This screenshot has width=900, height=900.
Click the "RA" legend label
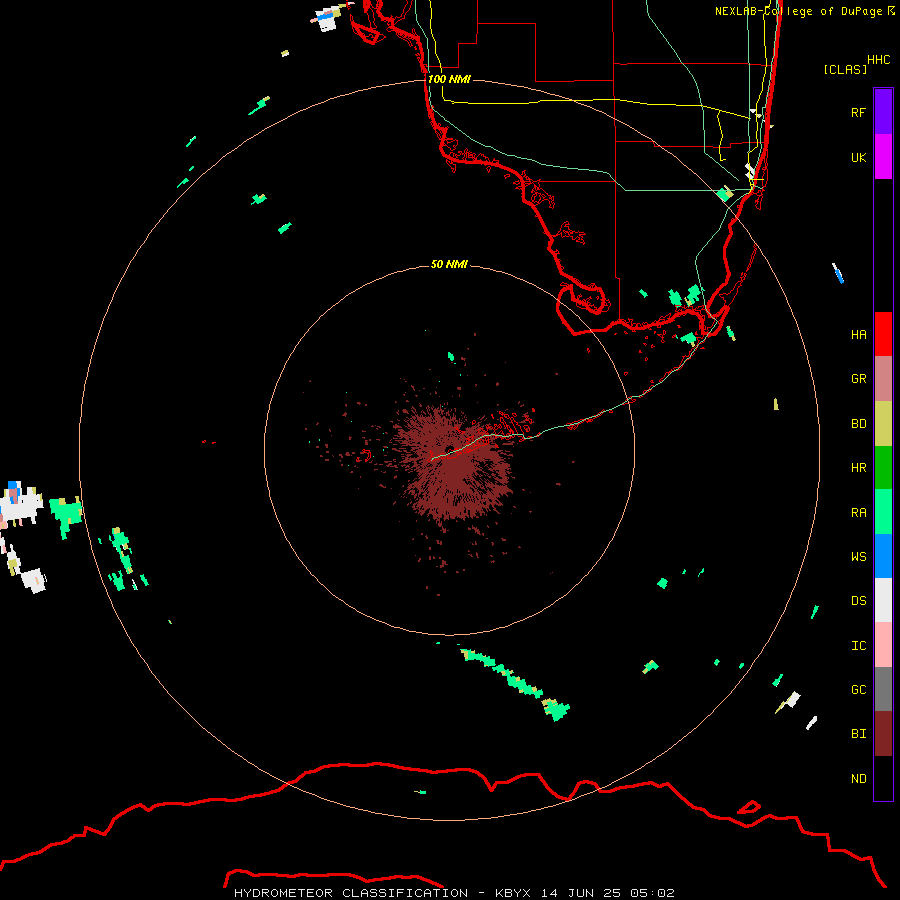pyautogui.click(x=859, y=513)
